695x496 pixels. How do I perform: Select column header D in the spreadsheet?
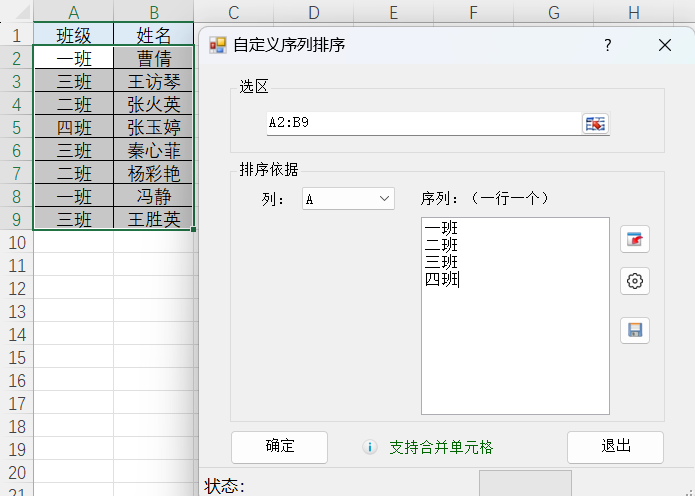point(314,12)
